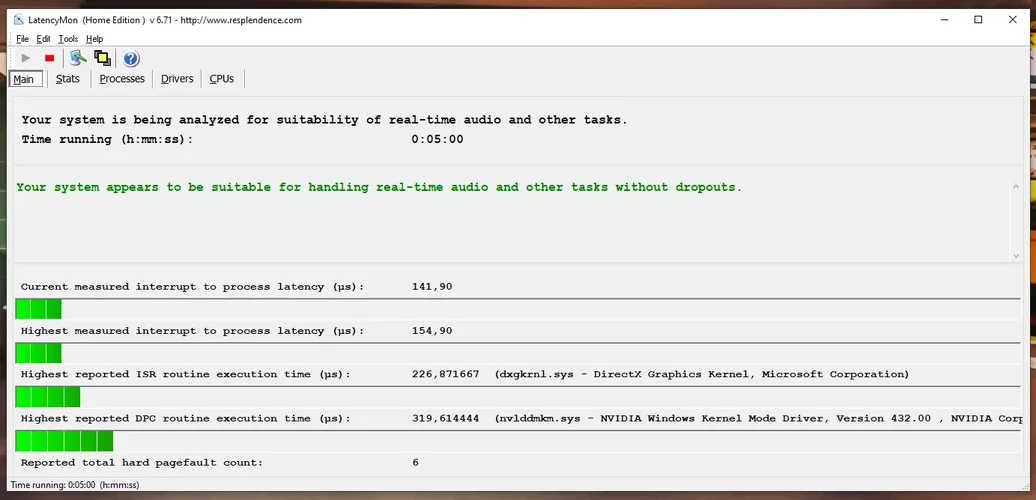
Task: Switch to the CPUs tab
Action: click(221, 79)
